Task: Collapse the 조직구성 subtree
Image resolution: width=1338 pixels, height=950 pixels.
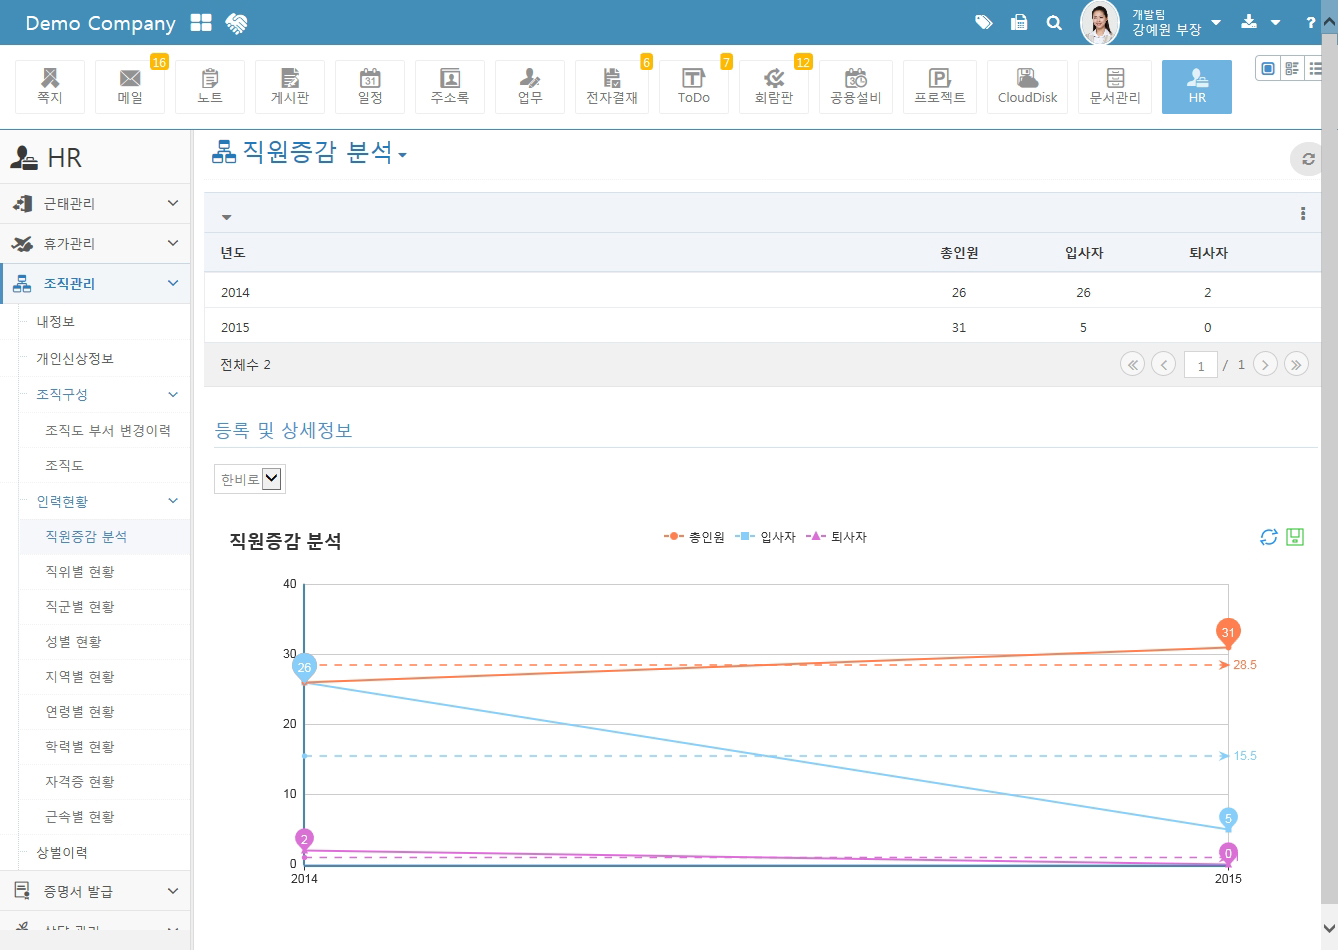Action: pos(173,395)
